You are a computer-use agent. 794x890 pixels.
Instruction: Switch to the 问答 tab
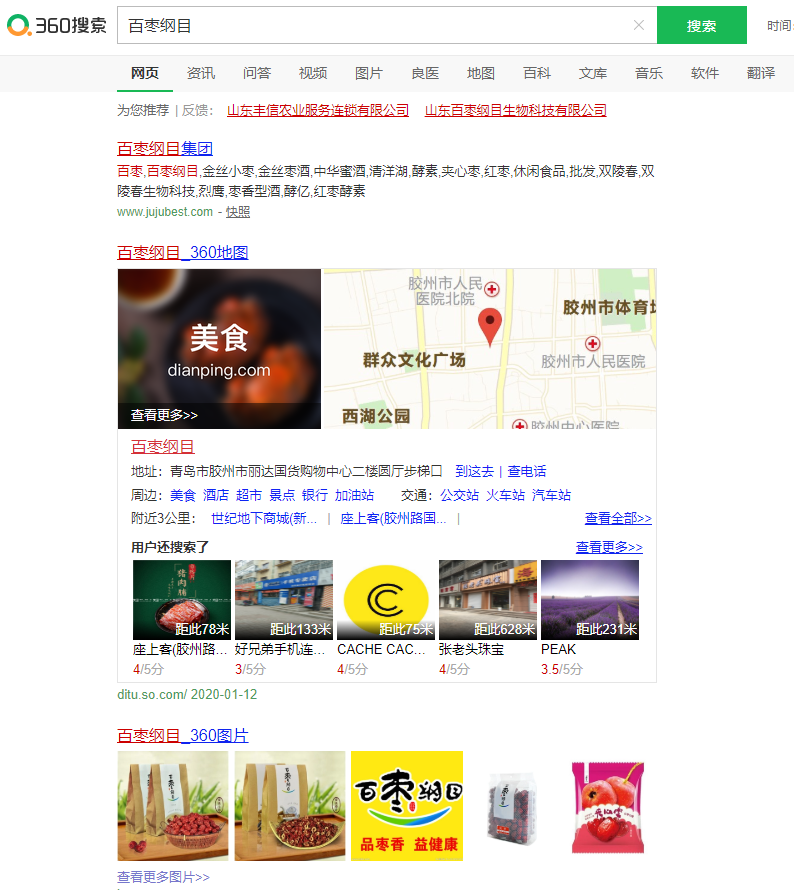[257, 73]
